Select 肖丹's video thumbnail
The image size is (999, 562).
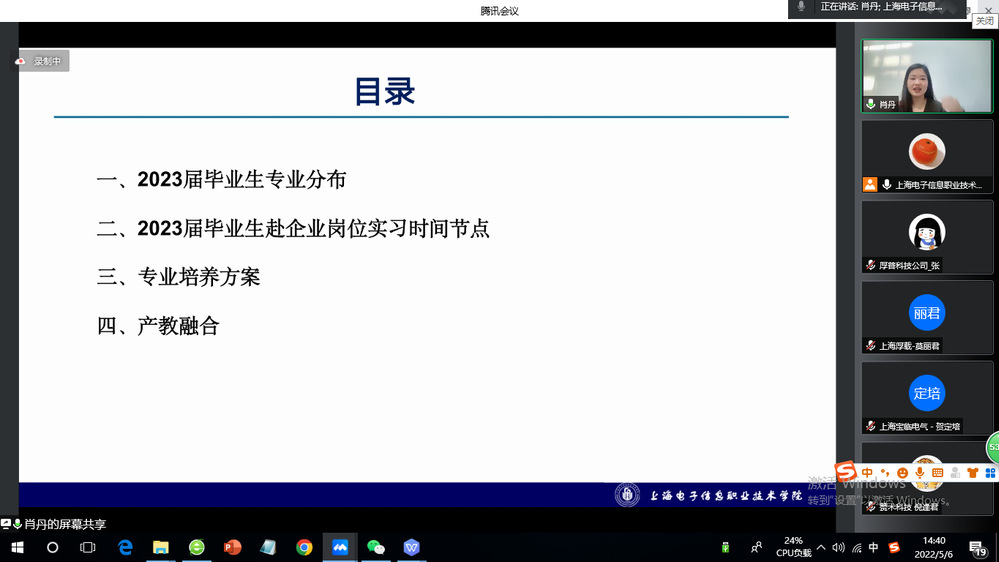tap(927, 75)
